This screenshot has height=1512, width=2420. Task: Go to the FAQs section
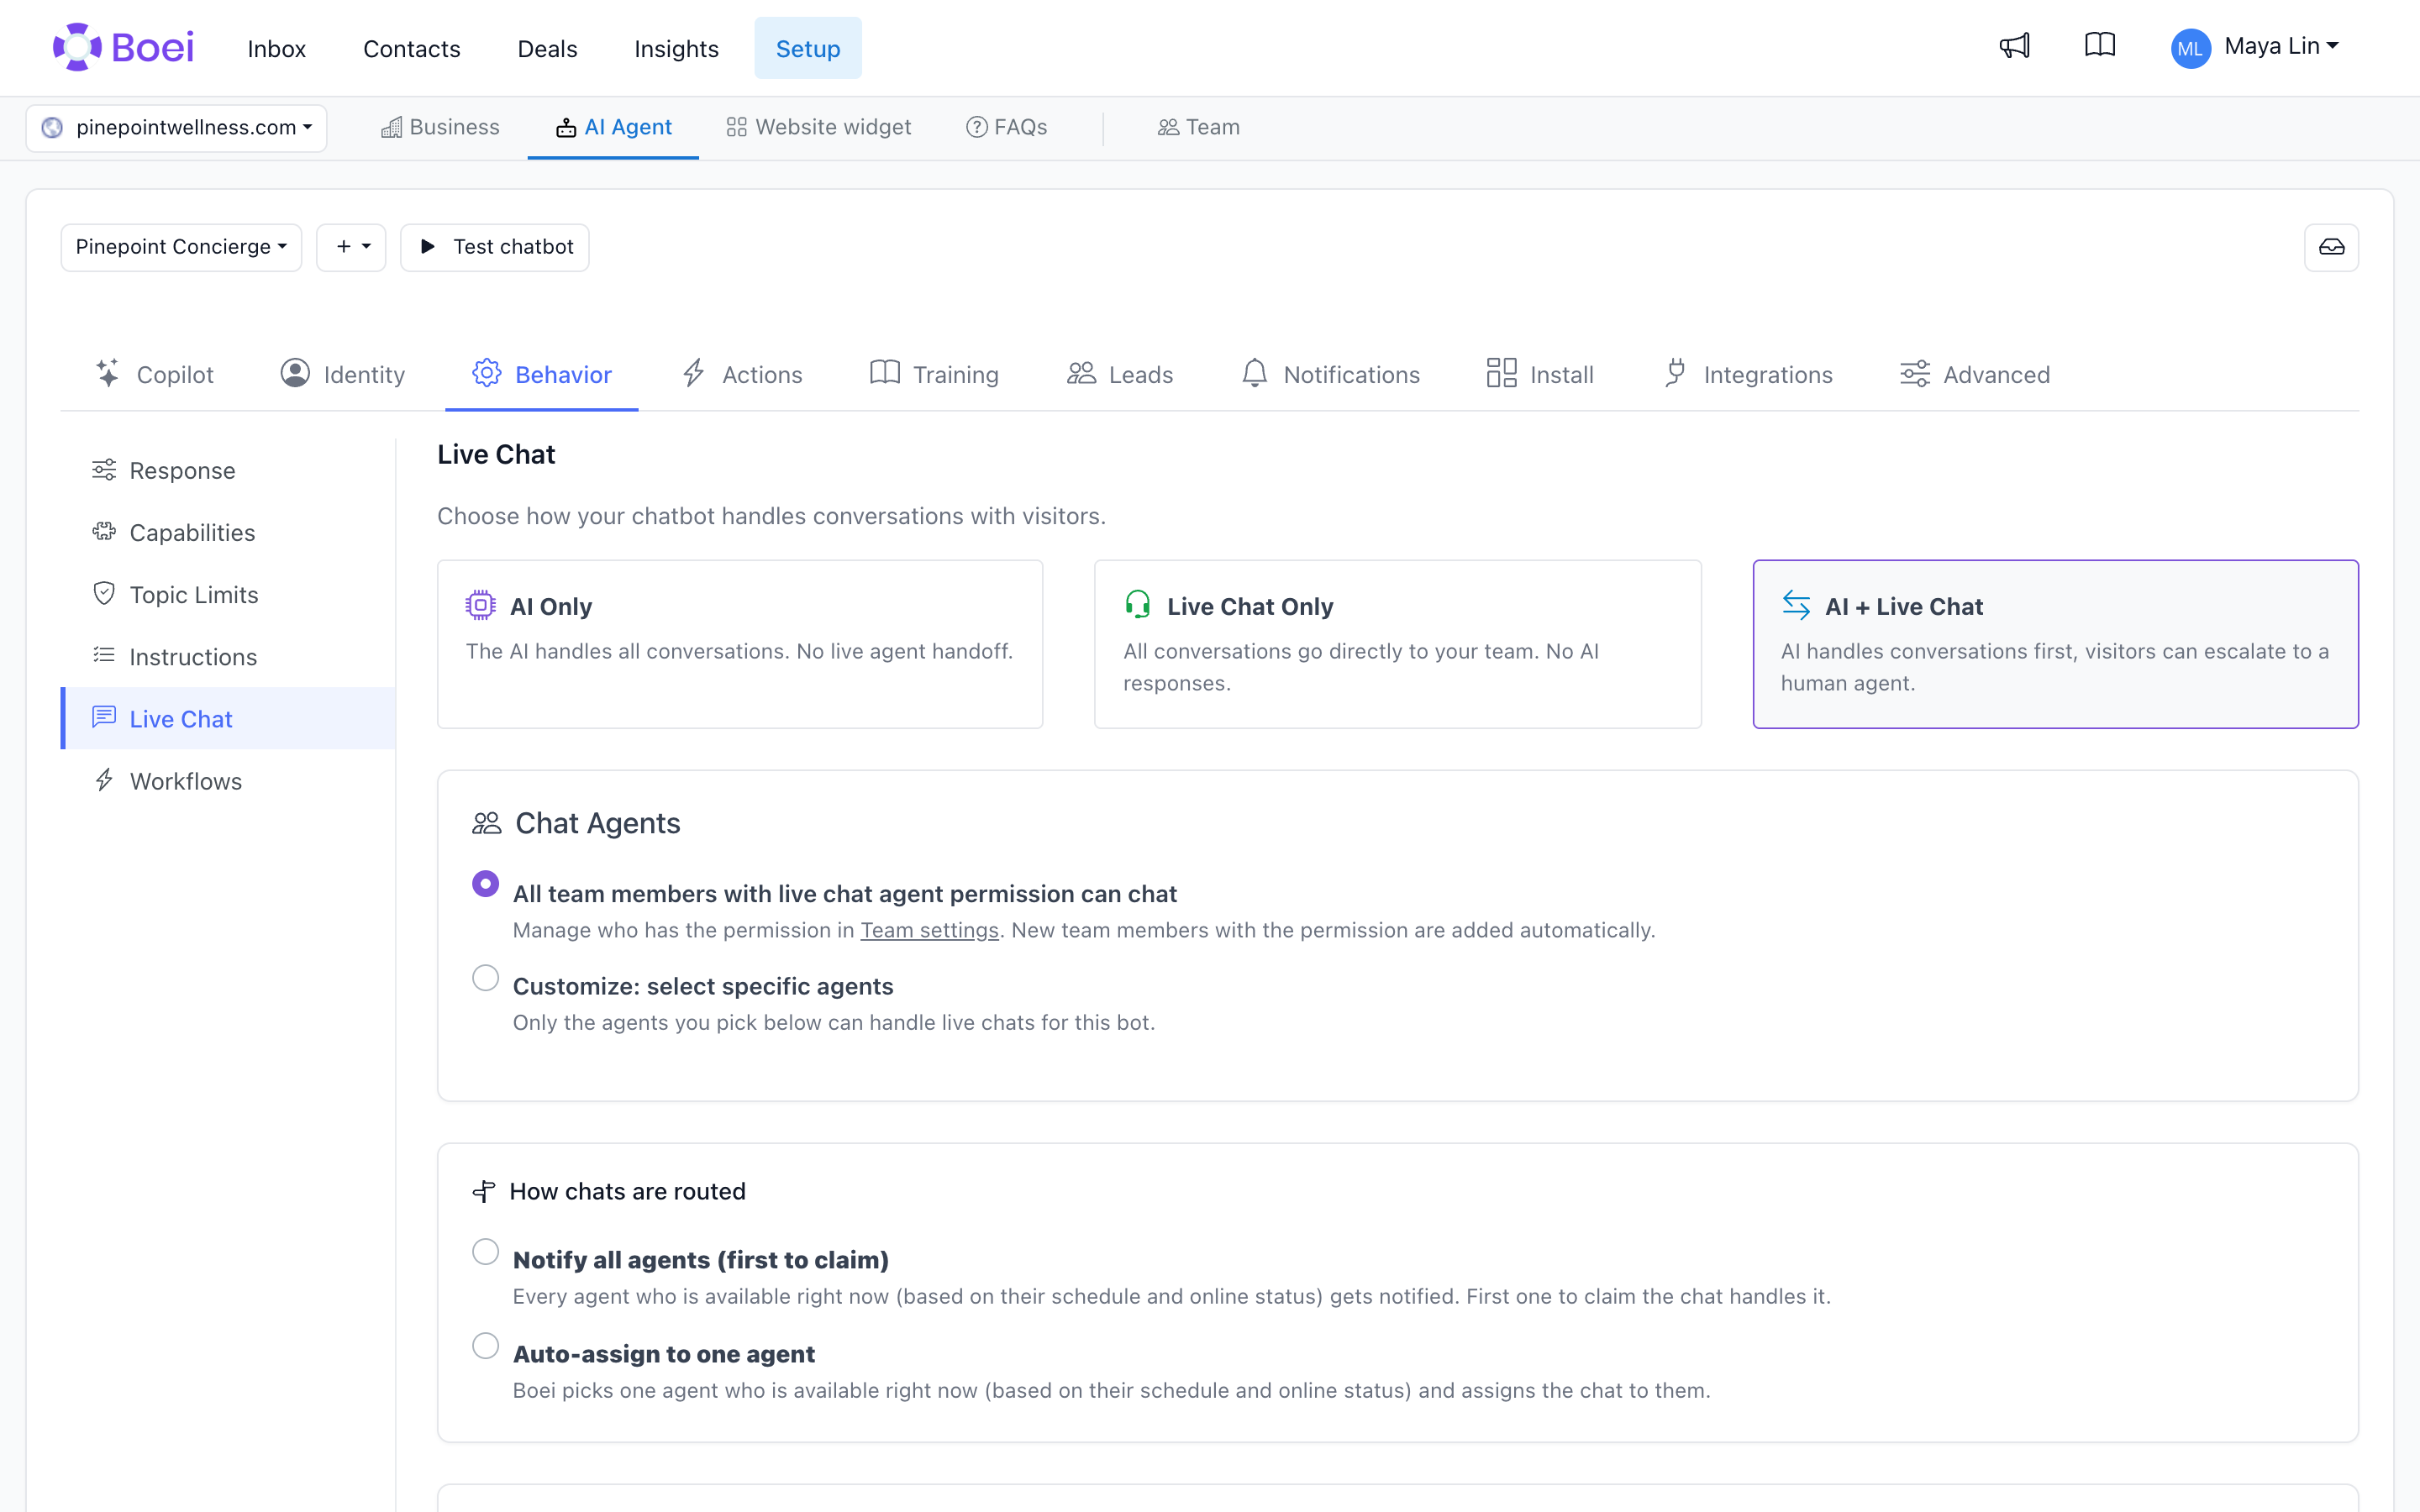tap(1006, 127)
